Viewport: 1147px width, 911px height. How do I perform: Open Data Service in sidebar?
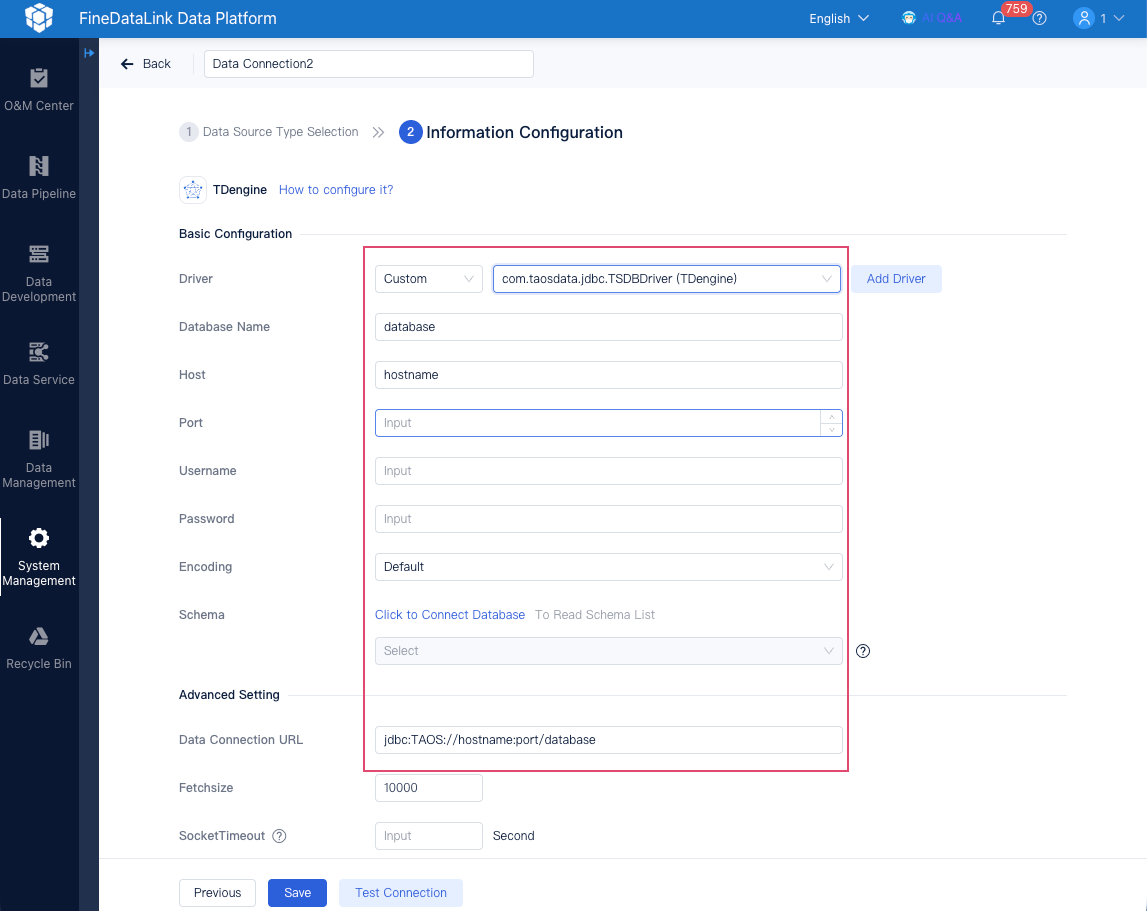39,364
